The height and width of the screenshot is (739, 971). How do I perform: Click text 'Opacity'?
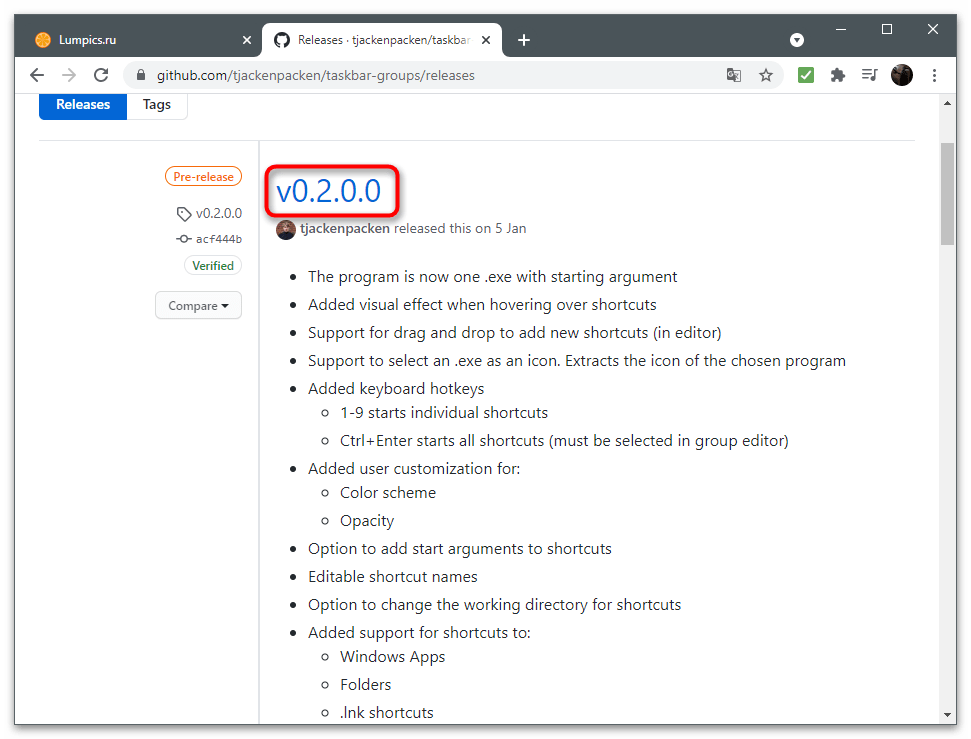click(x=367, y=521)
